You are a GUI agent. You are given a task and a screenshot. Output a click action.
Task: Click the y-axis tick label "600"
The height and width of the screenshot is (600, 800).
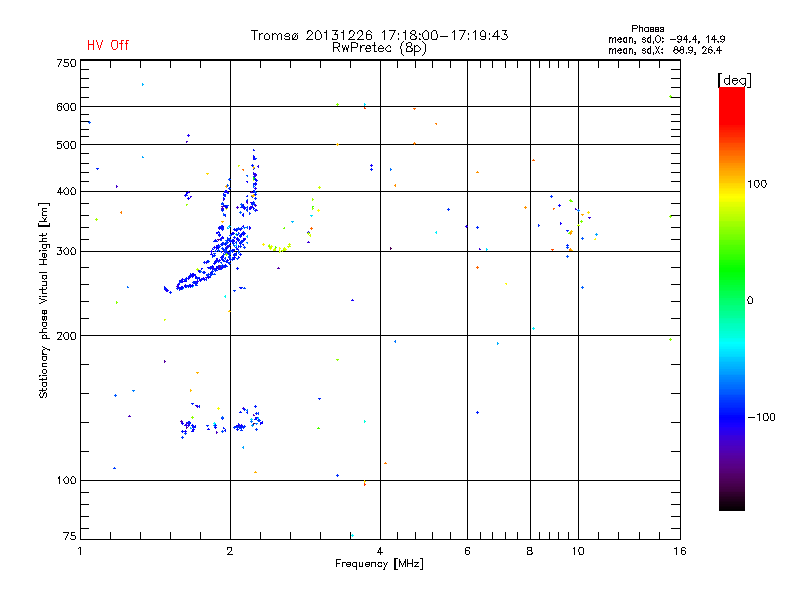coord(66,107)
